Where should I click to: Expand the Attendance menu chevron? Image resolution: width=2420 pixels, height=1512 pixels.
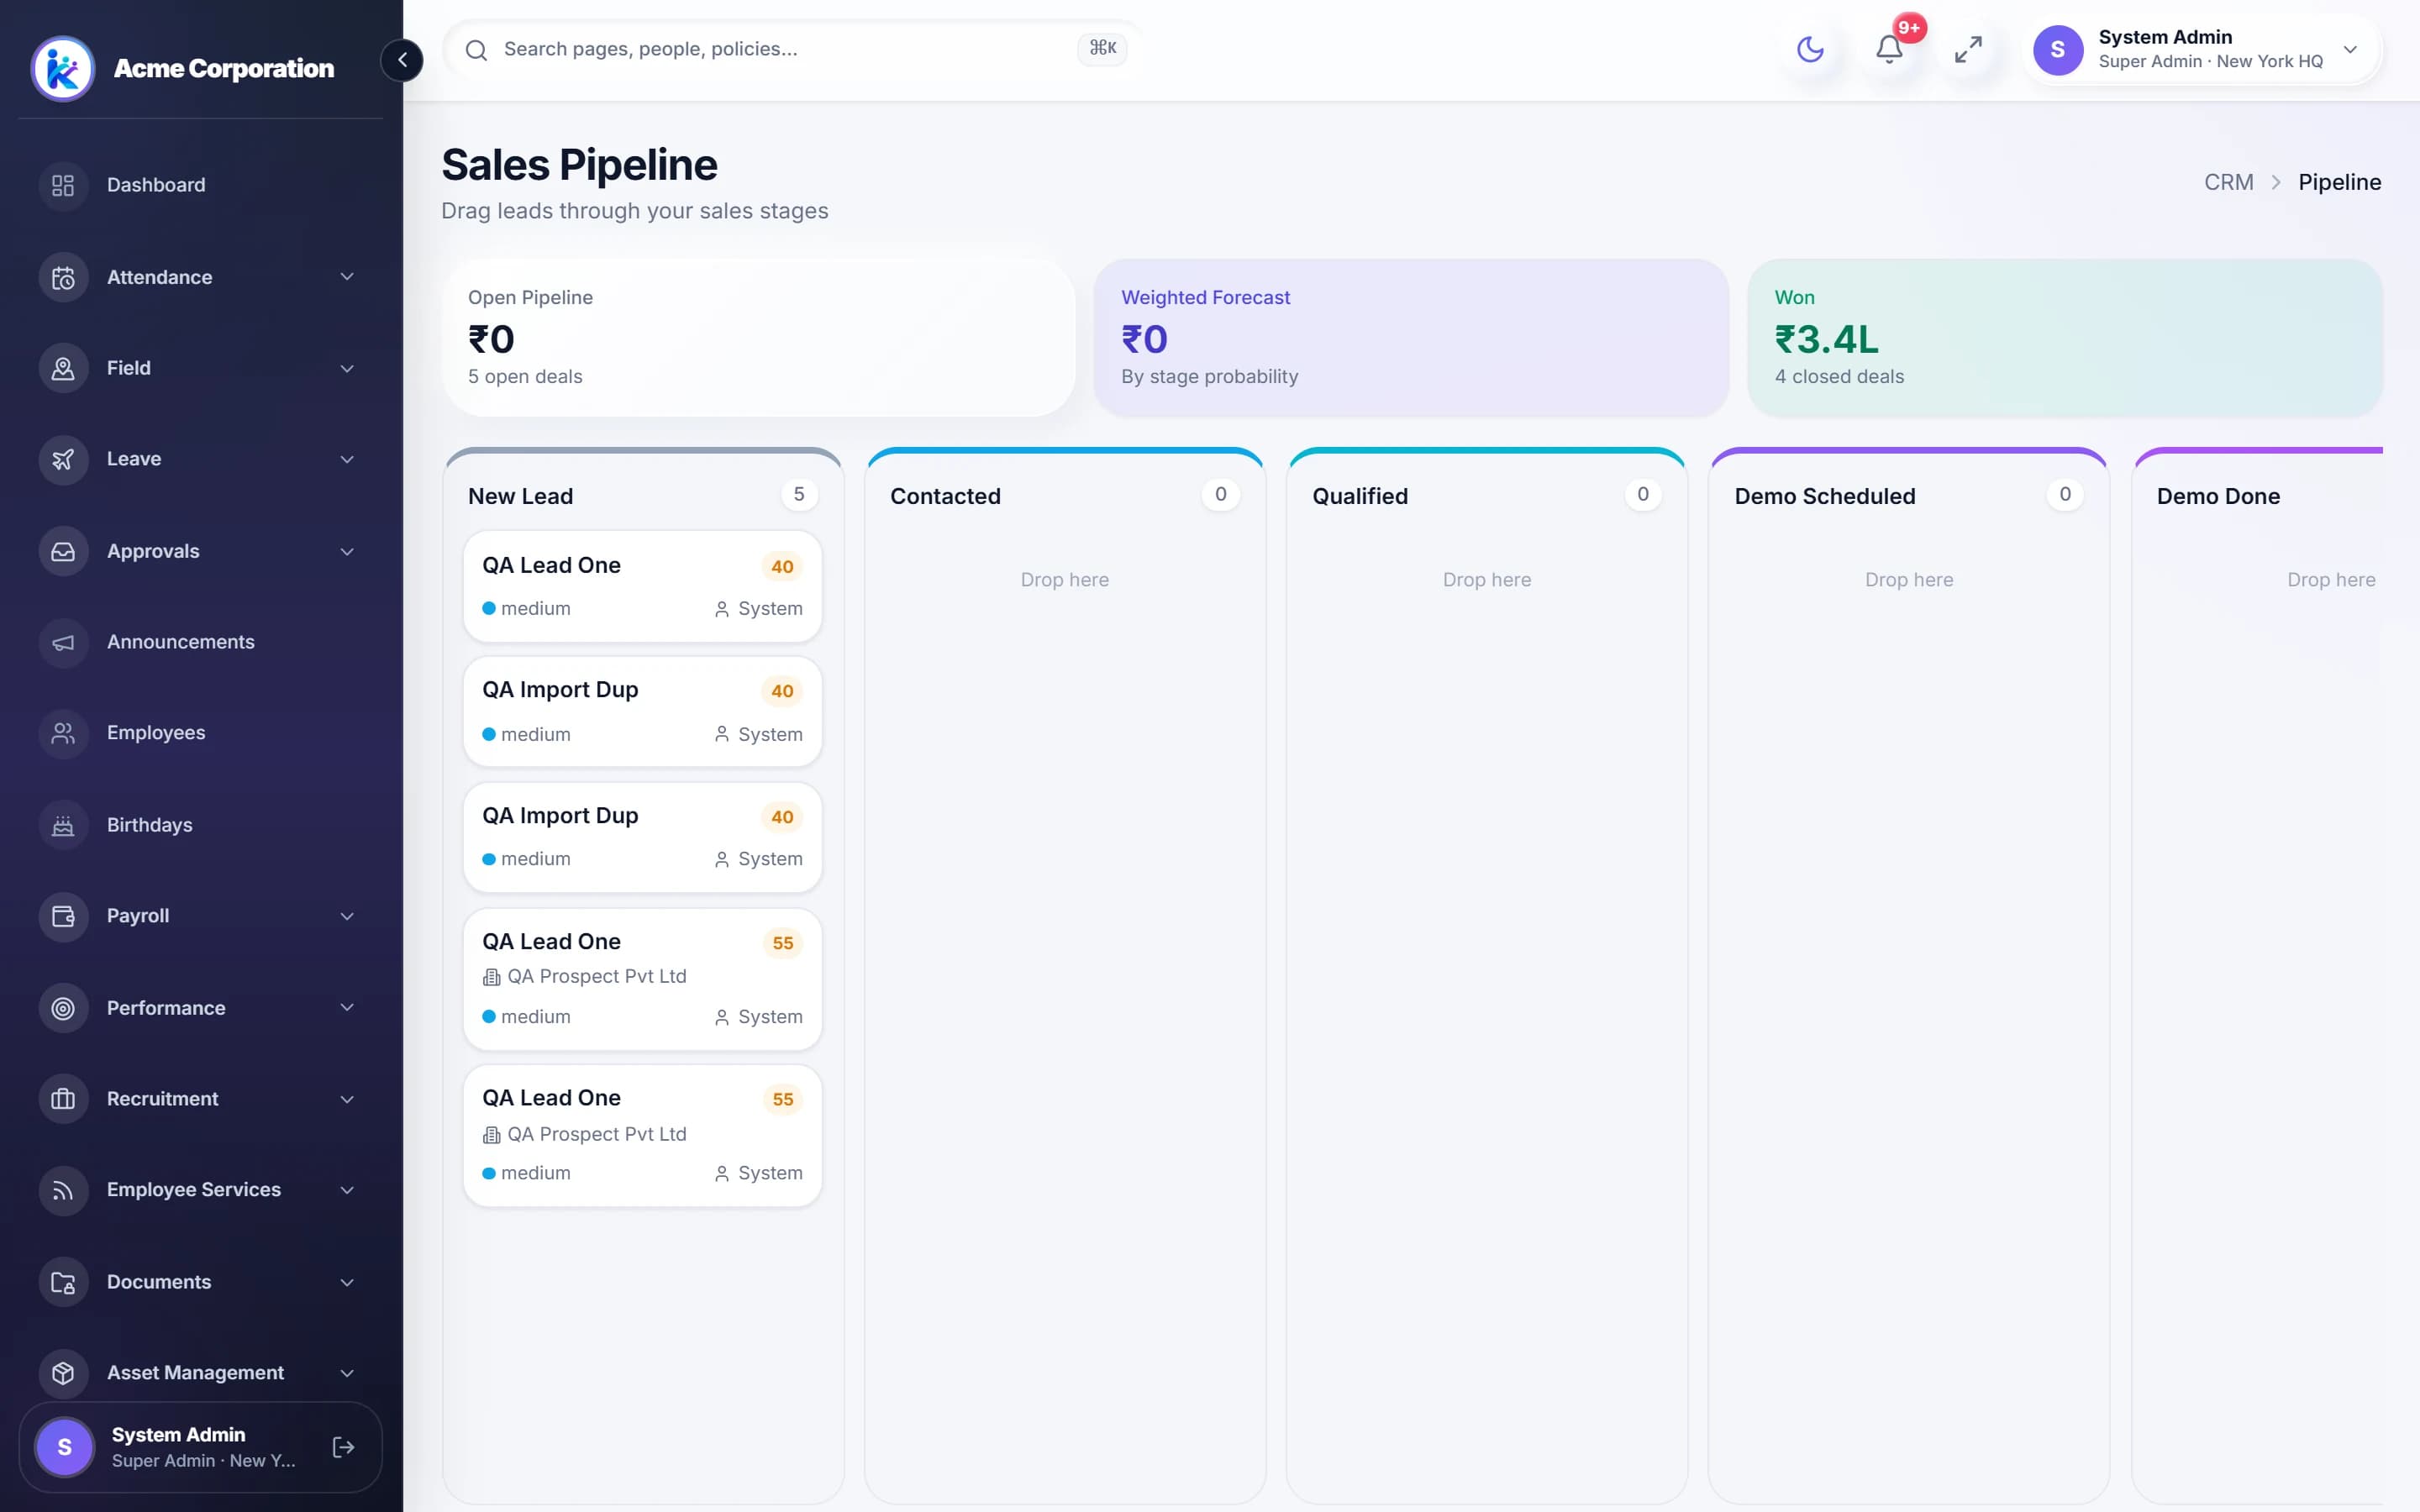347,277
